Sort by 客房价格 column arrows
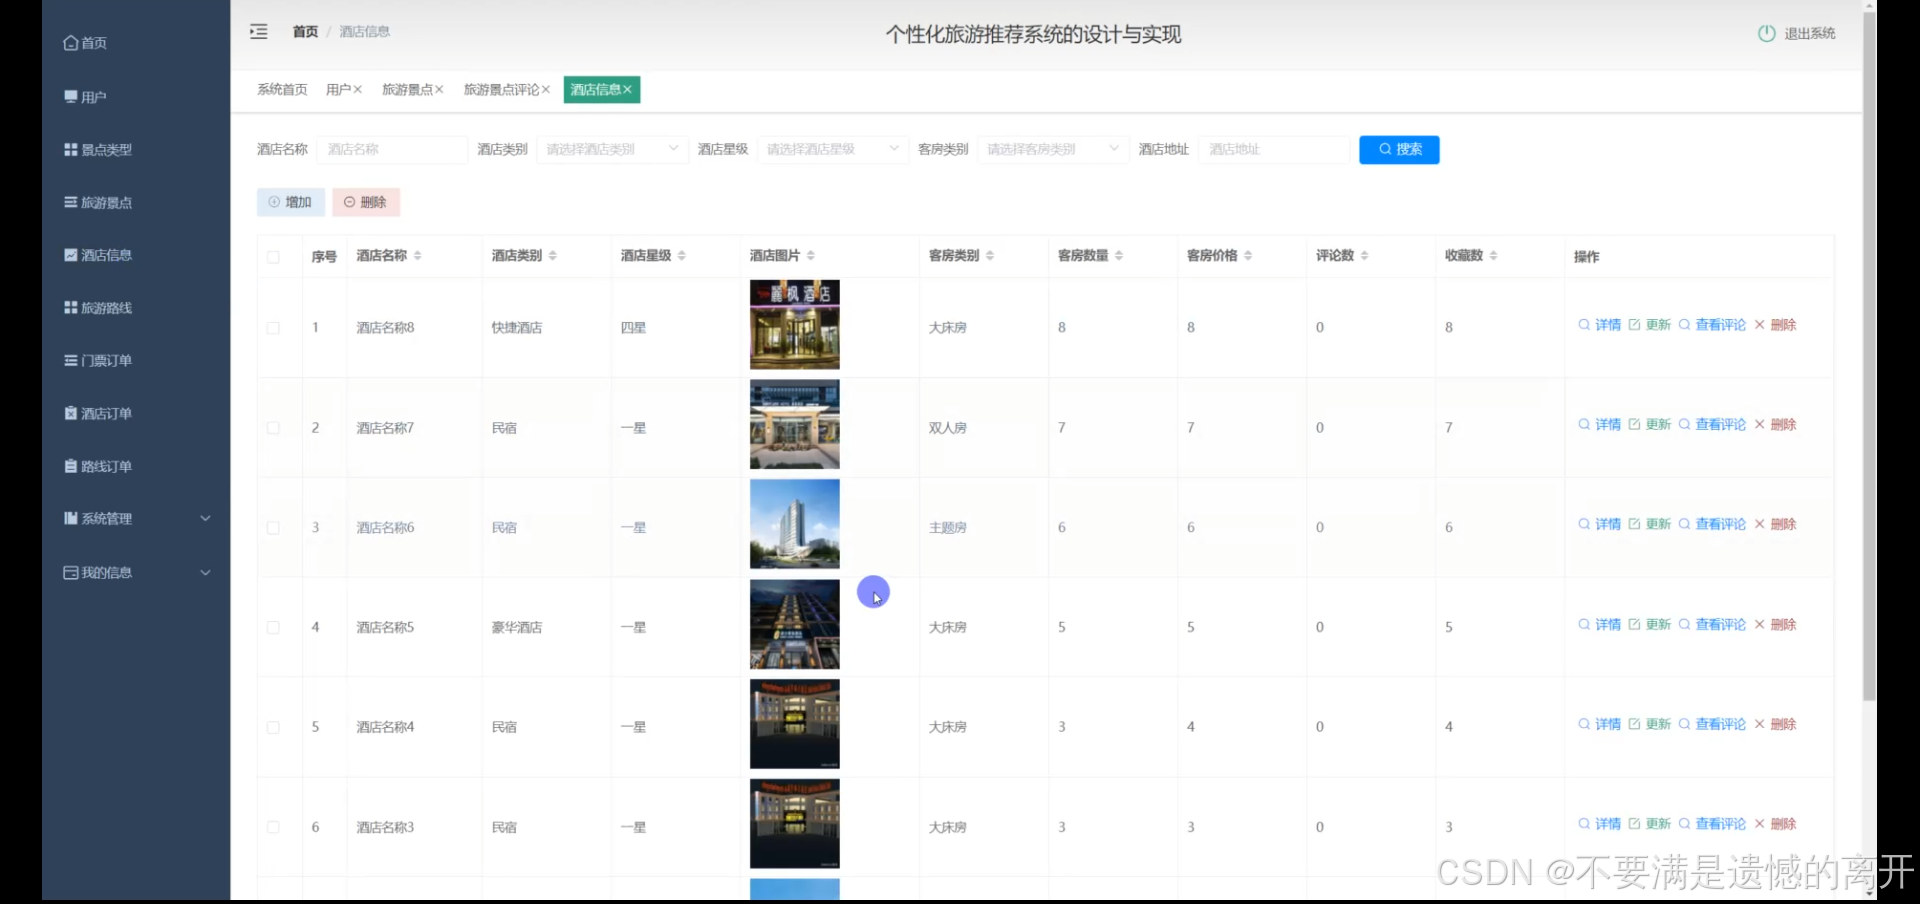1920x904 pixels. [1247, 256]
